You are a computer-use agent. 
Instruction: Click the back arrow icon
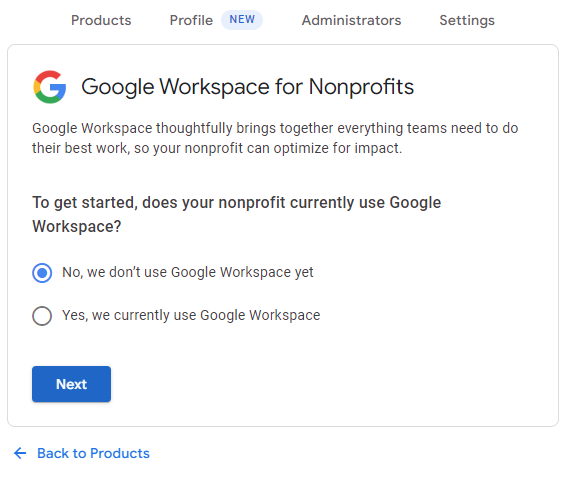[20, 453]
